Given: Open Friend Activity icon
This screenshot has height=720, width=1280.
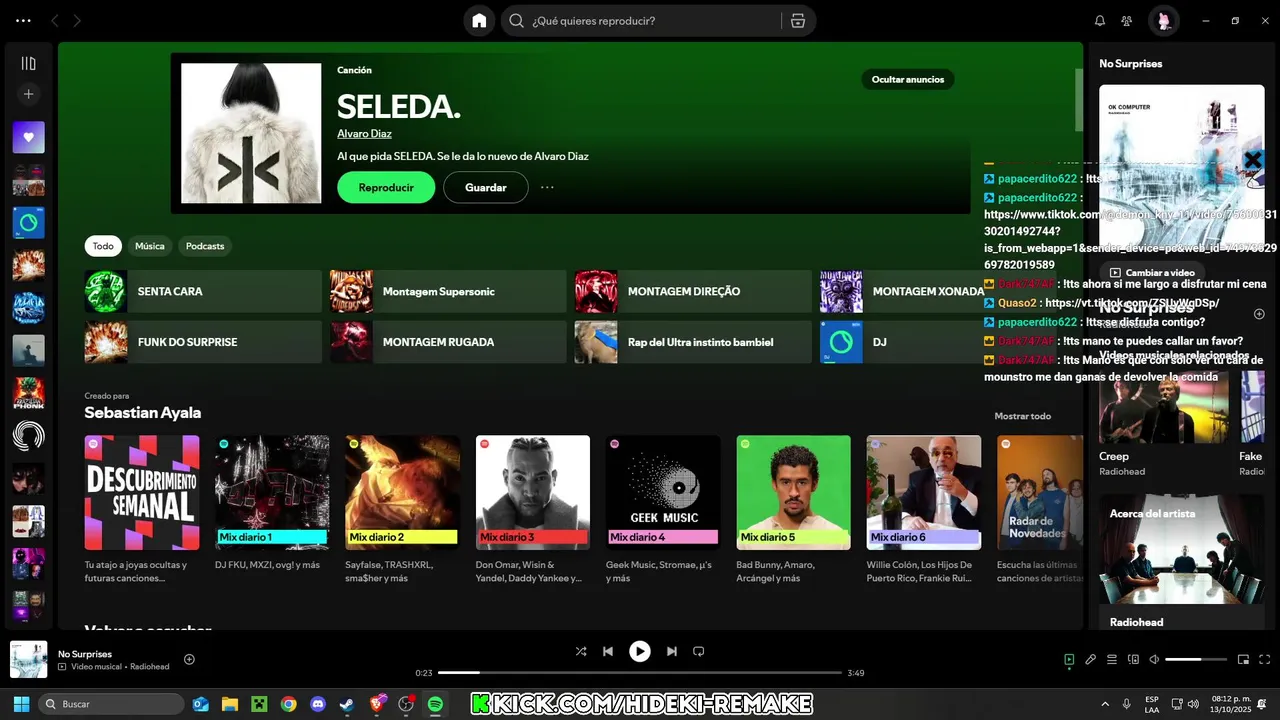Looking at the screenshot, I should tap(1127, 21).
